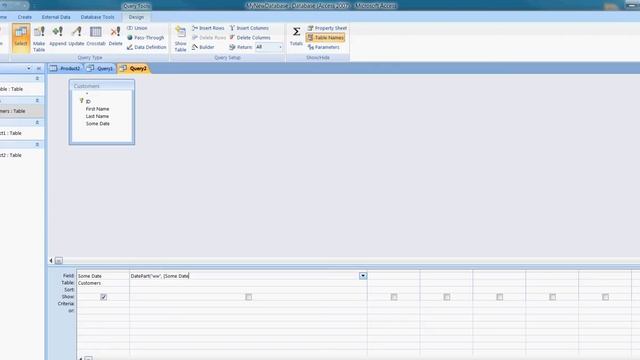Switch to the Database Tools tab
This screenshot has width=640, height=360.
coord(98,17)
